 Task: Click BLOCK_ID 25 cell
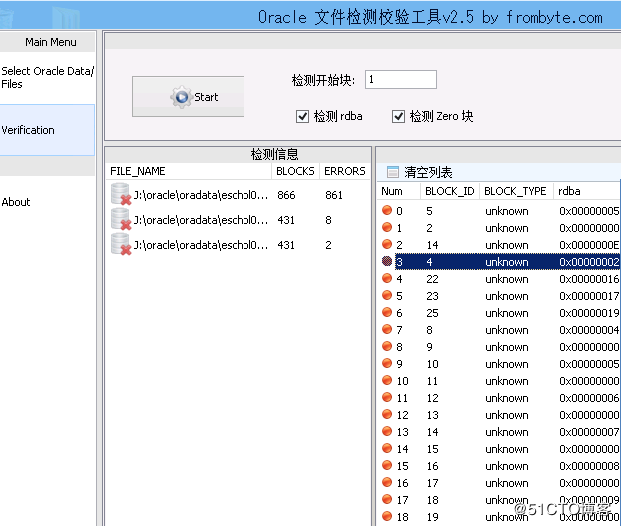pos(432,313)
